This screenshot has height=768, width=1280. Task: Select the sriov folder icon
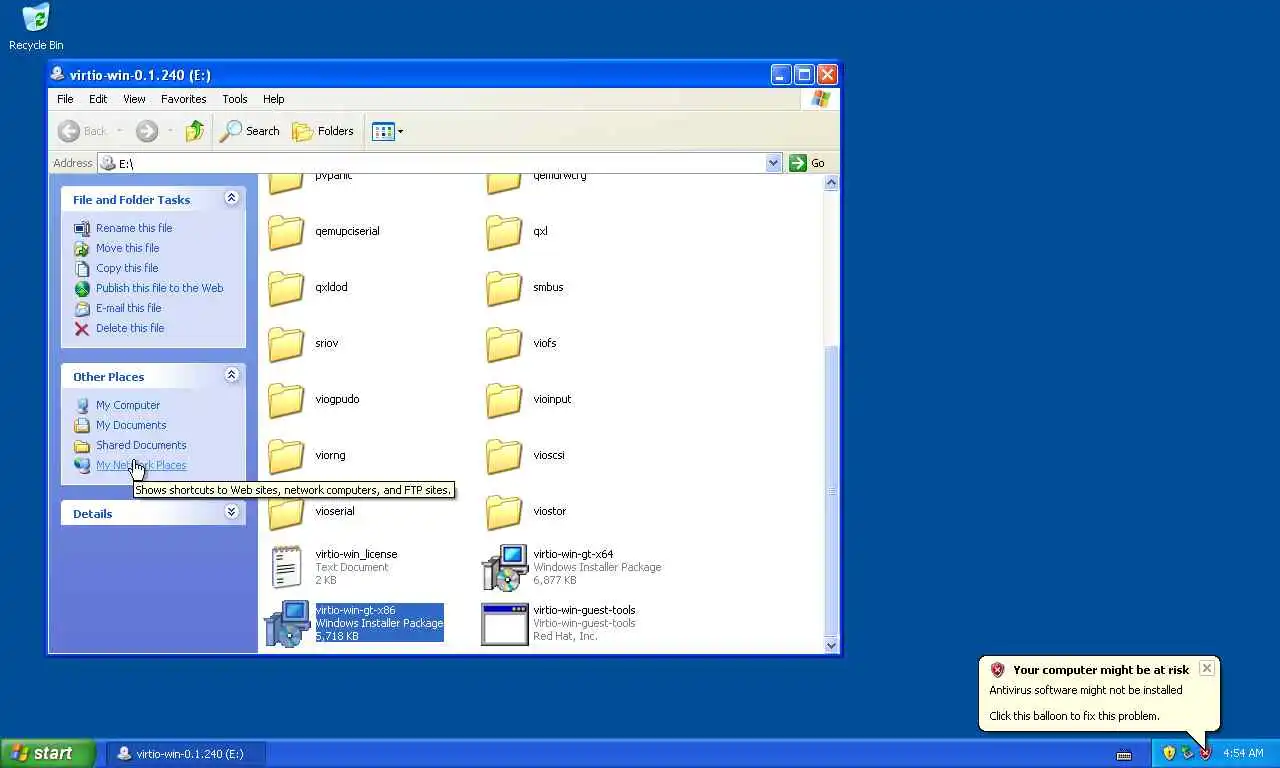pyautogui.click(x=286, y=343)
